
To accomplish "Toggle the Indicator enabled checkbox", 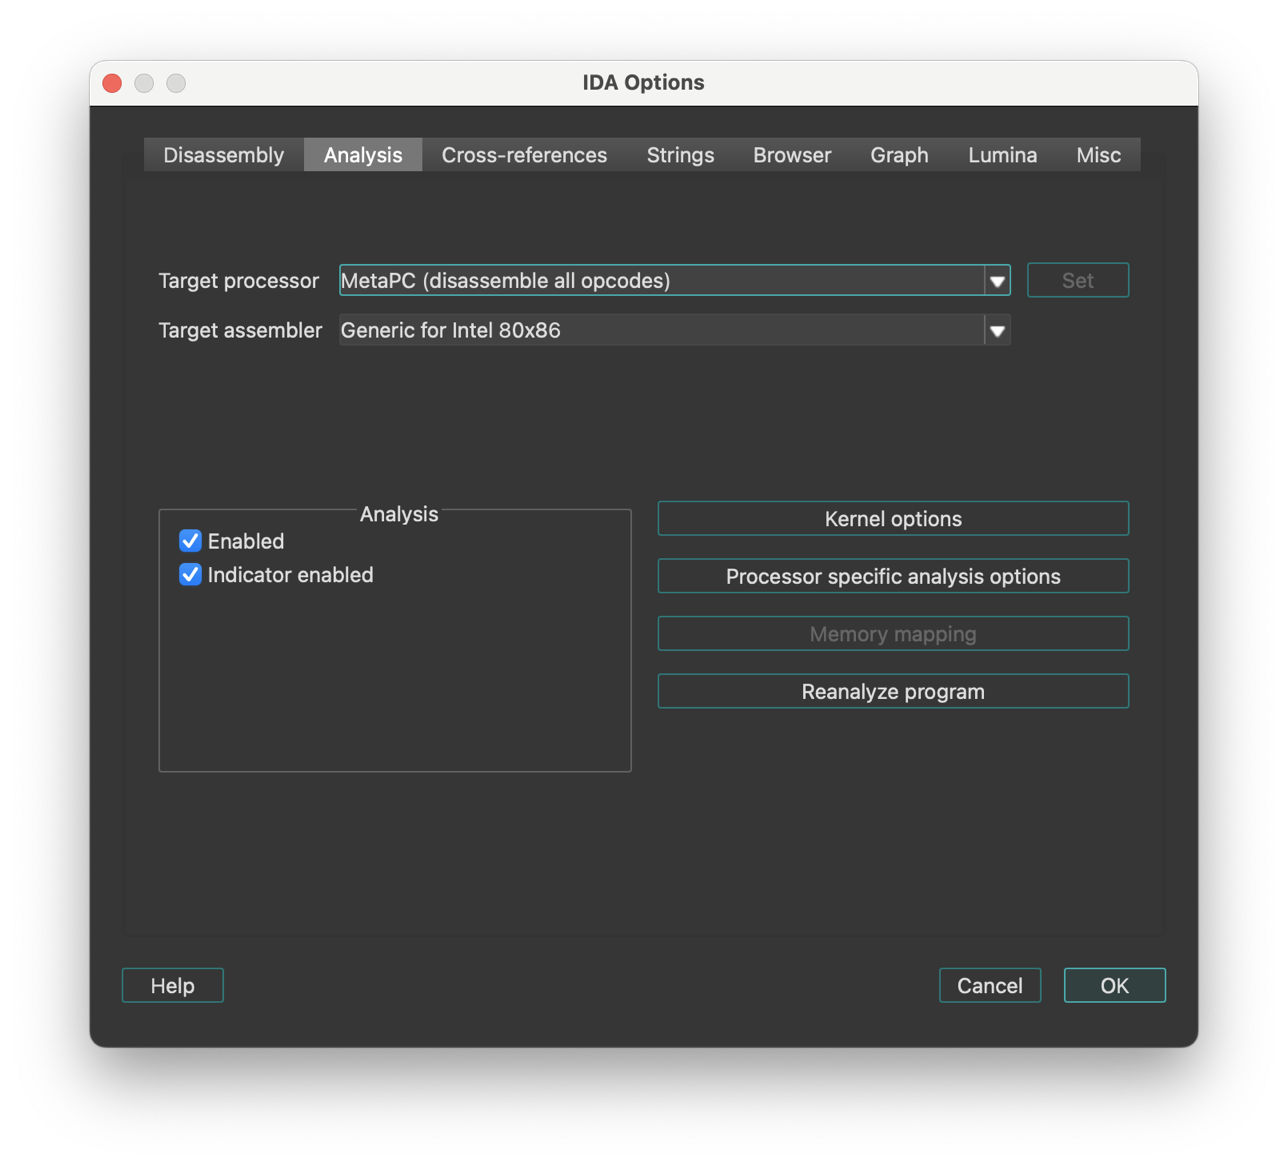I will click(190, 575).
